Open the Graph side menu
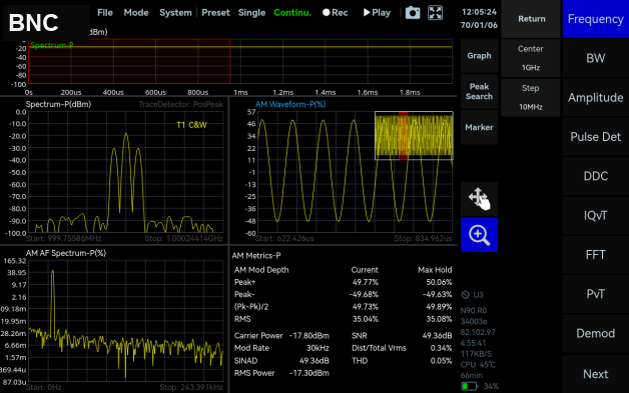Image resolution: width=629 pixels, height=393 pixels. click(479, 56)
